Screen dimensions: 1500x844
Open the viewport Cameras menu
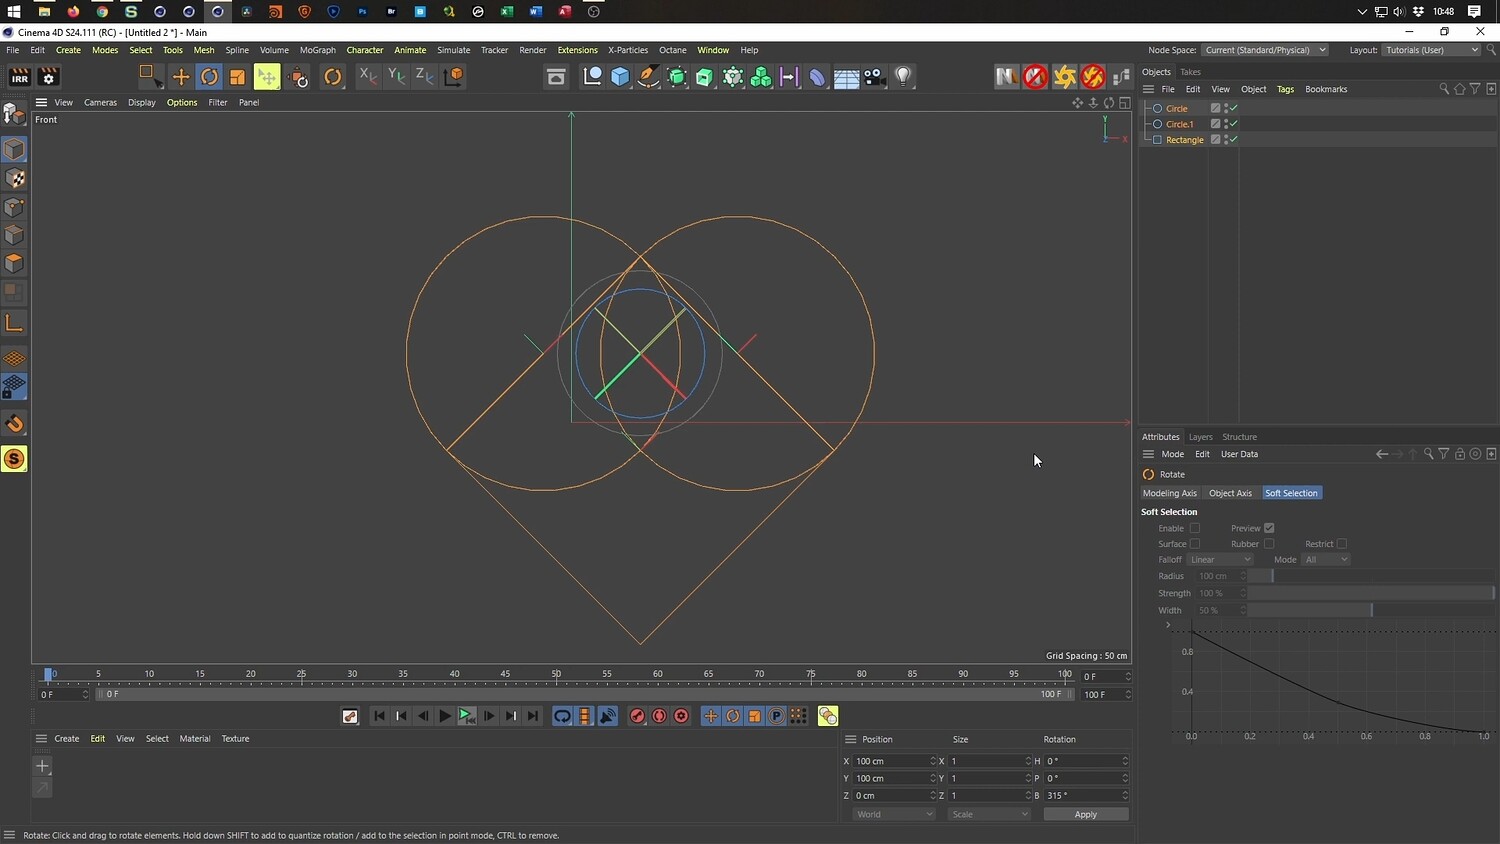pos(100,102)
